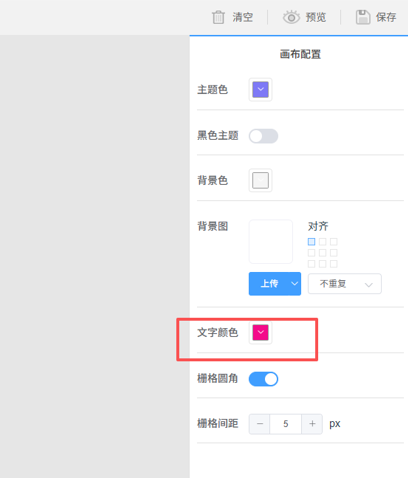Decrease 栅格间距 with minus button

(x=260, y=424)
